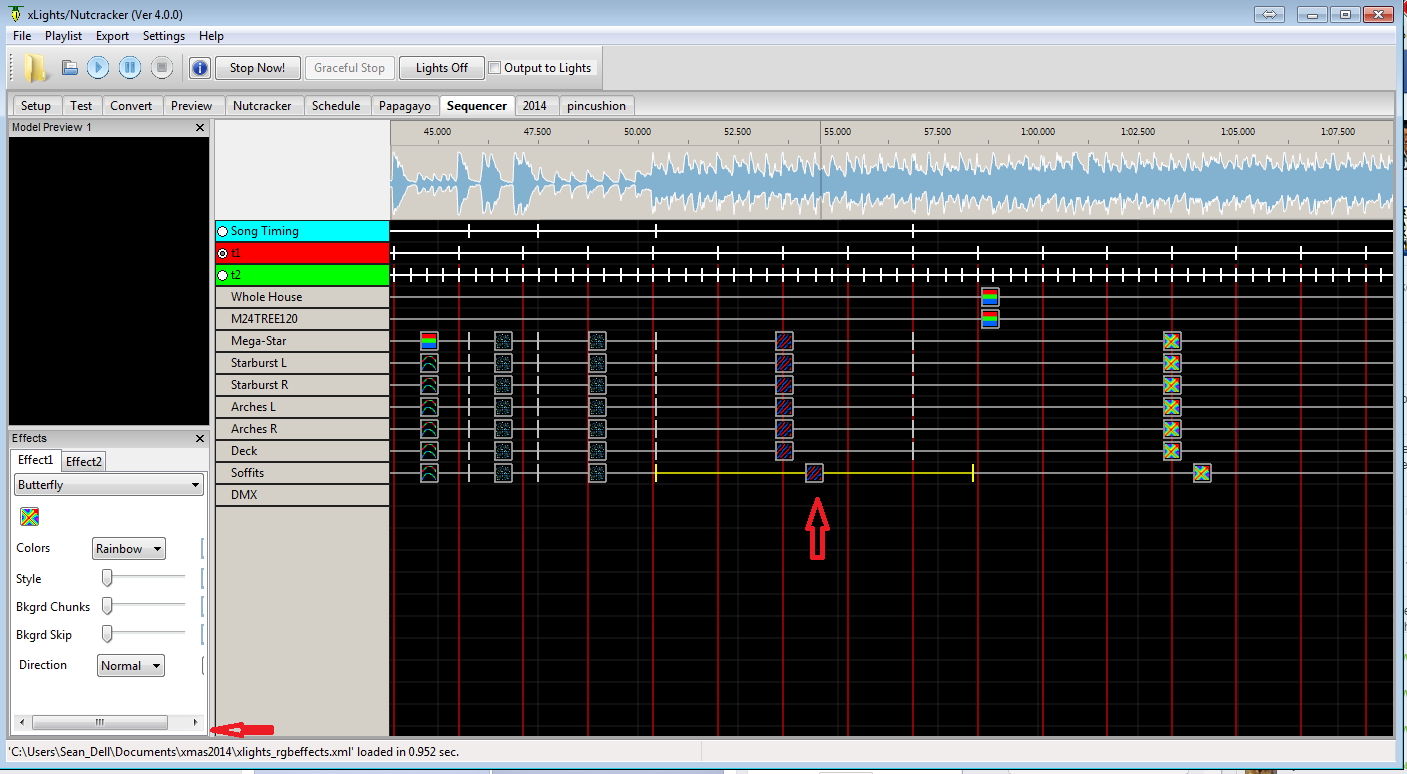Open the Direction Normal dropdown

point(131,666)
